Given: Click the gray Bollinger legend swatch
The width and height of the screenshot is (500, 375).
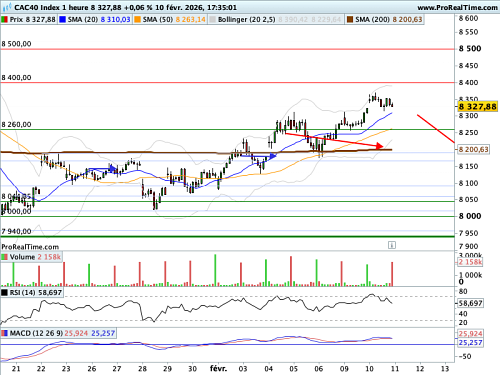Looking at the screenshot, I should [x=212, y=20].
